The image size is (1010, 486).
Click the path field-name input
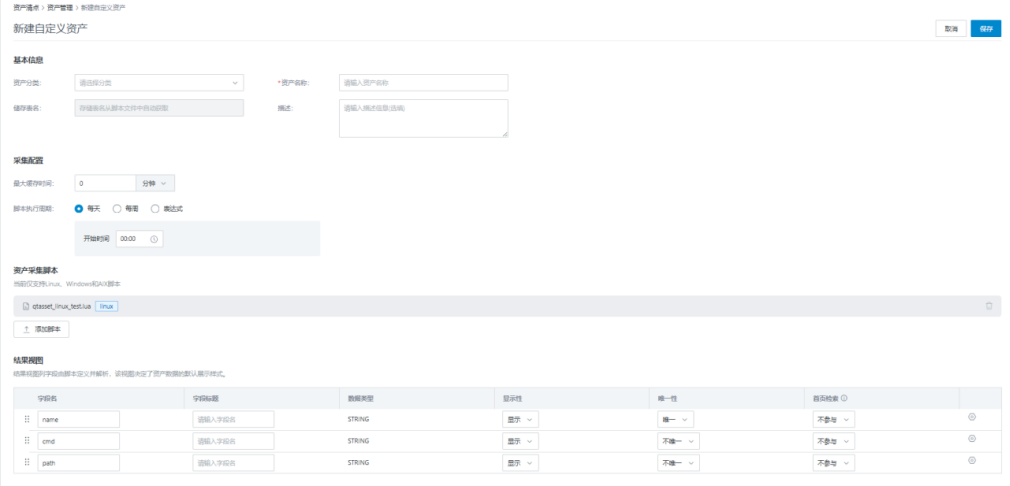click(79, 463)
